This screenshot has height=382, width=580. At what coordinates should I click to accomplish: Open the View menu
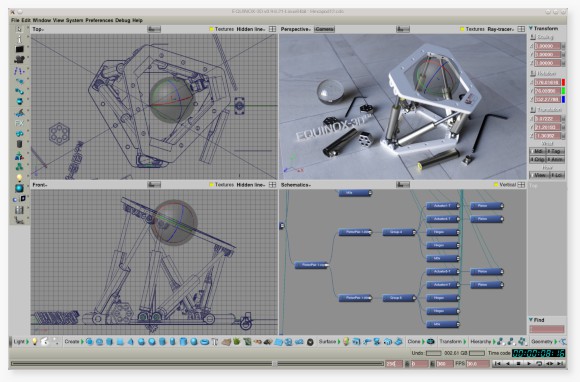(x=58, y=20)
